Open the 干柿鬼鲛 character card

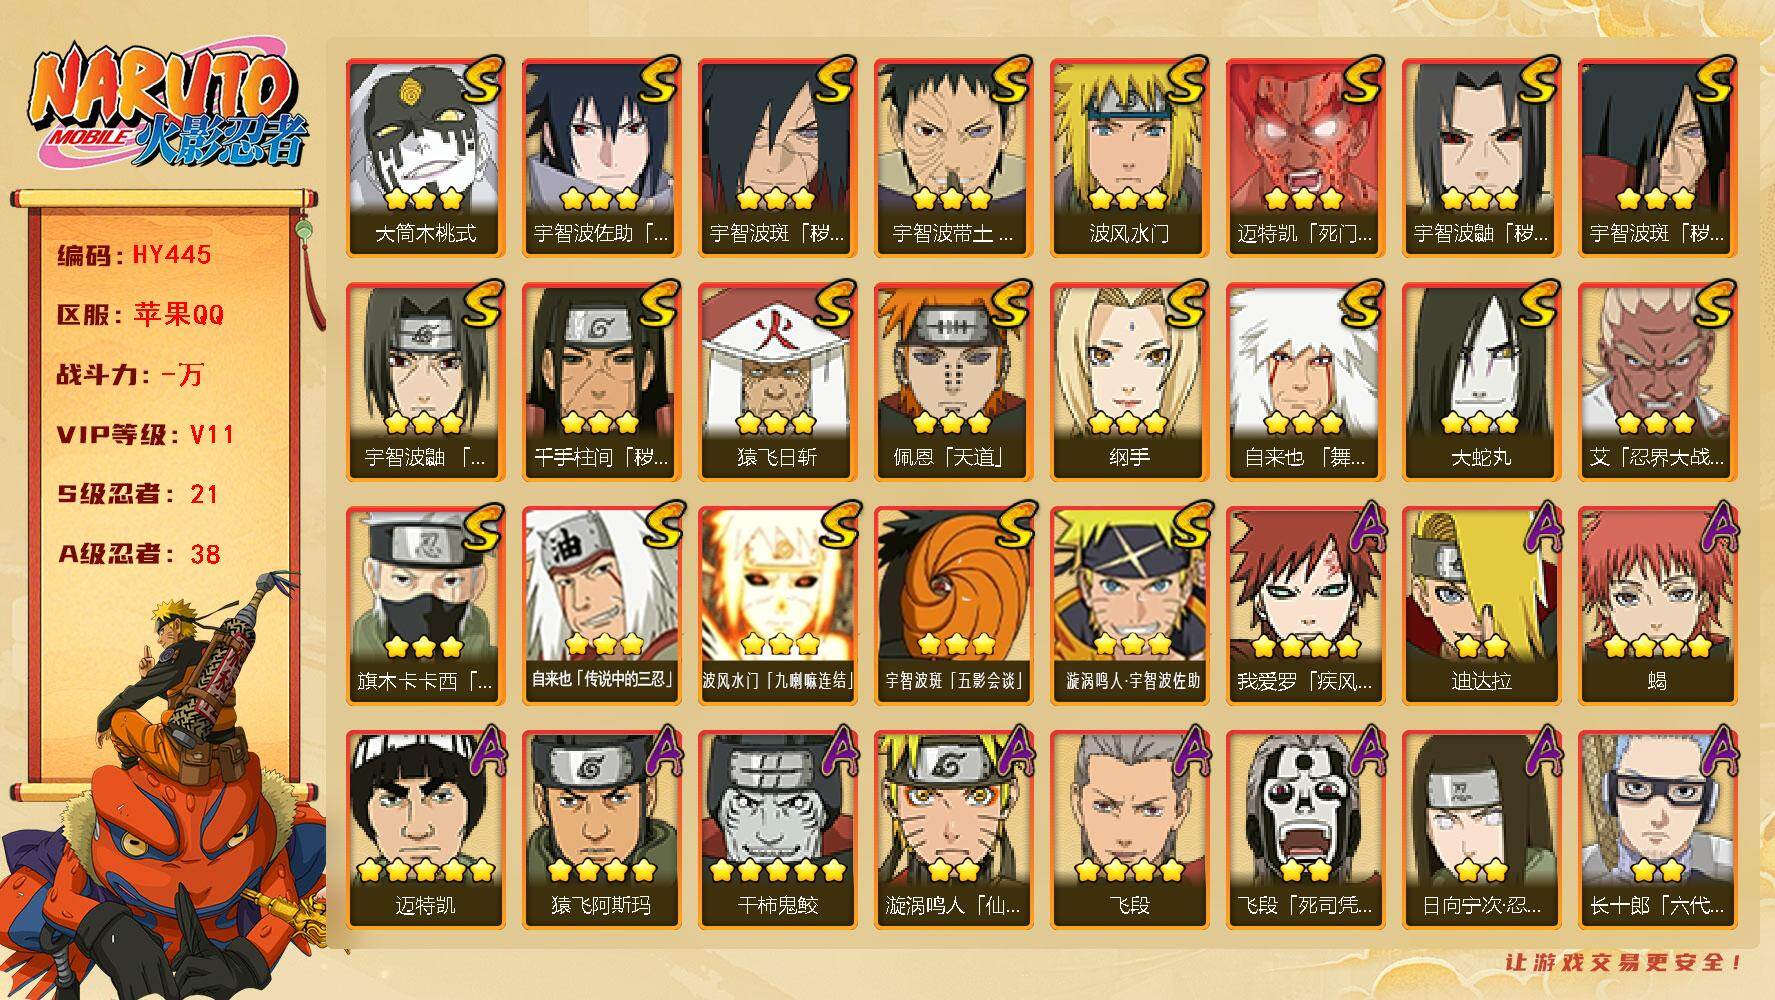point(777,830)
